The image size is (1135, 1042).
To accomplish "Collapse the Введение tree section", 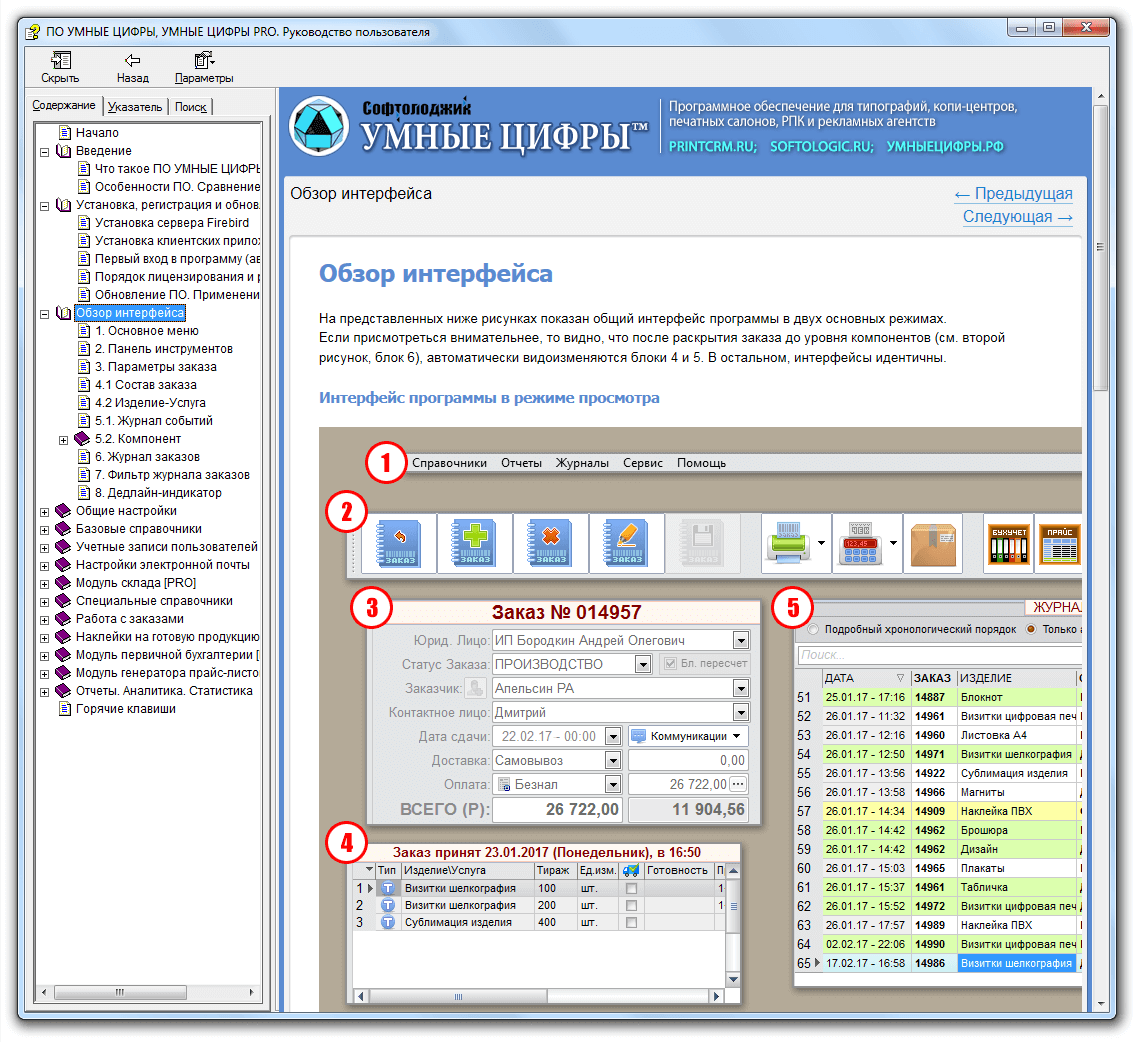I will click(x=45, y=152).
